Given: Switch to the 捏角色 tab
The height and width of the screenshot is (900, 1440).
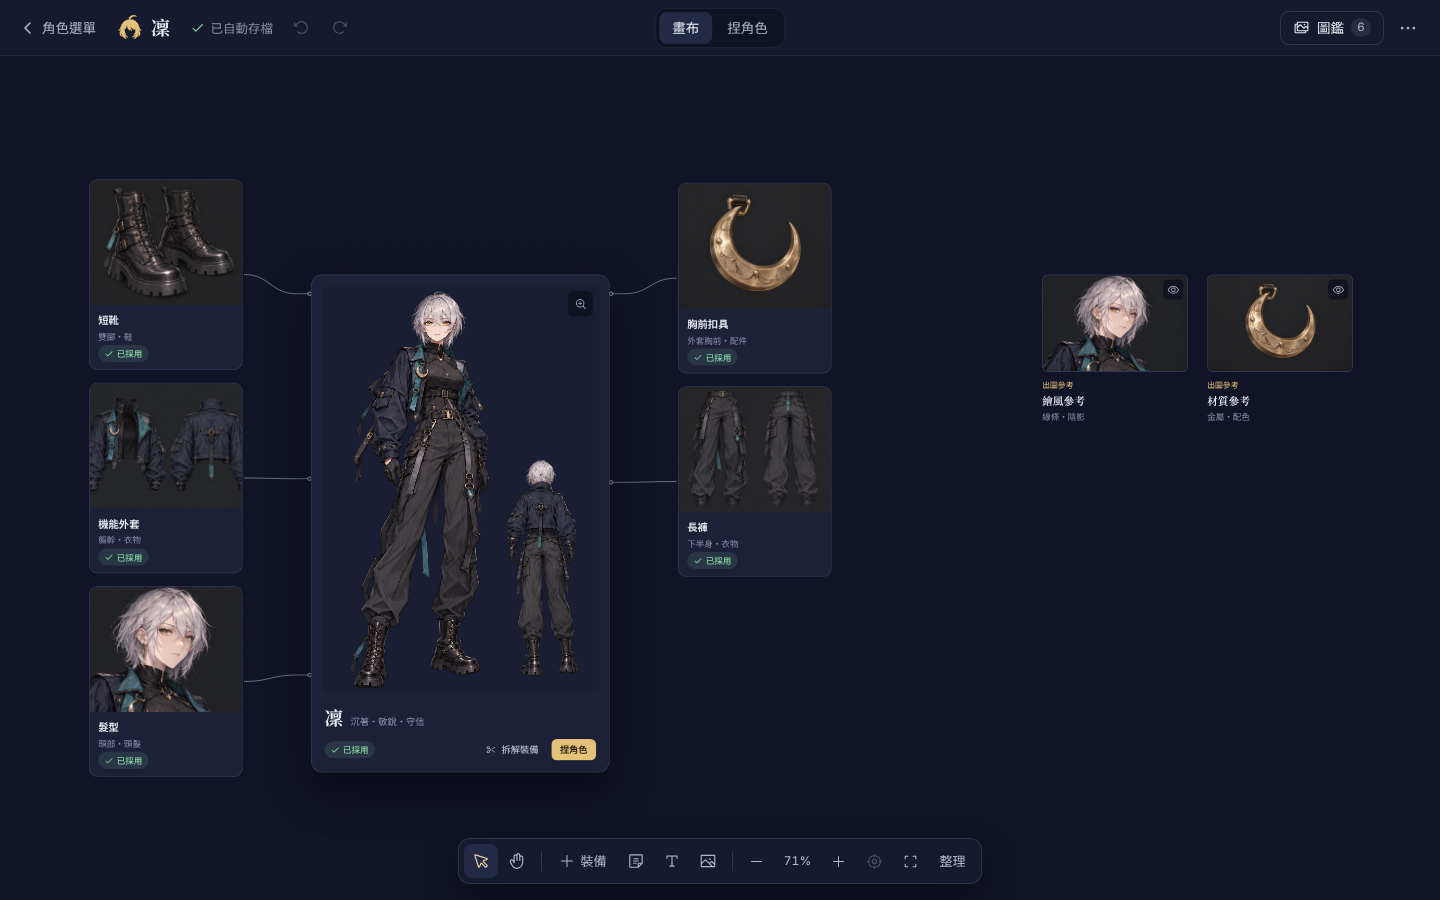Looking at the screenshot, I should coord(747,28).
